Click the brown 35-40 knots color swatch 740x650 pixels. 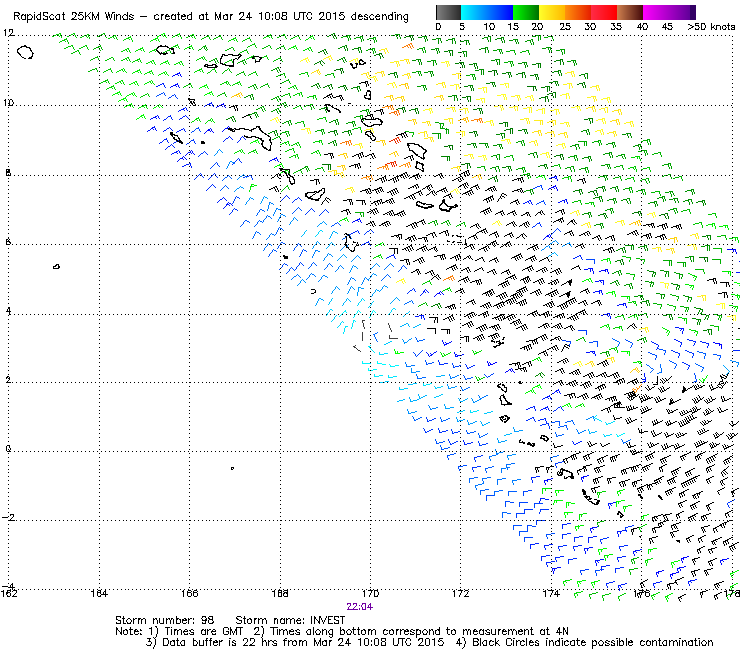pos(630,12)
